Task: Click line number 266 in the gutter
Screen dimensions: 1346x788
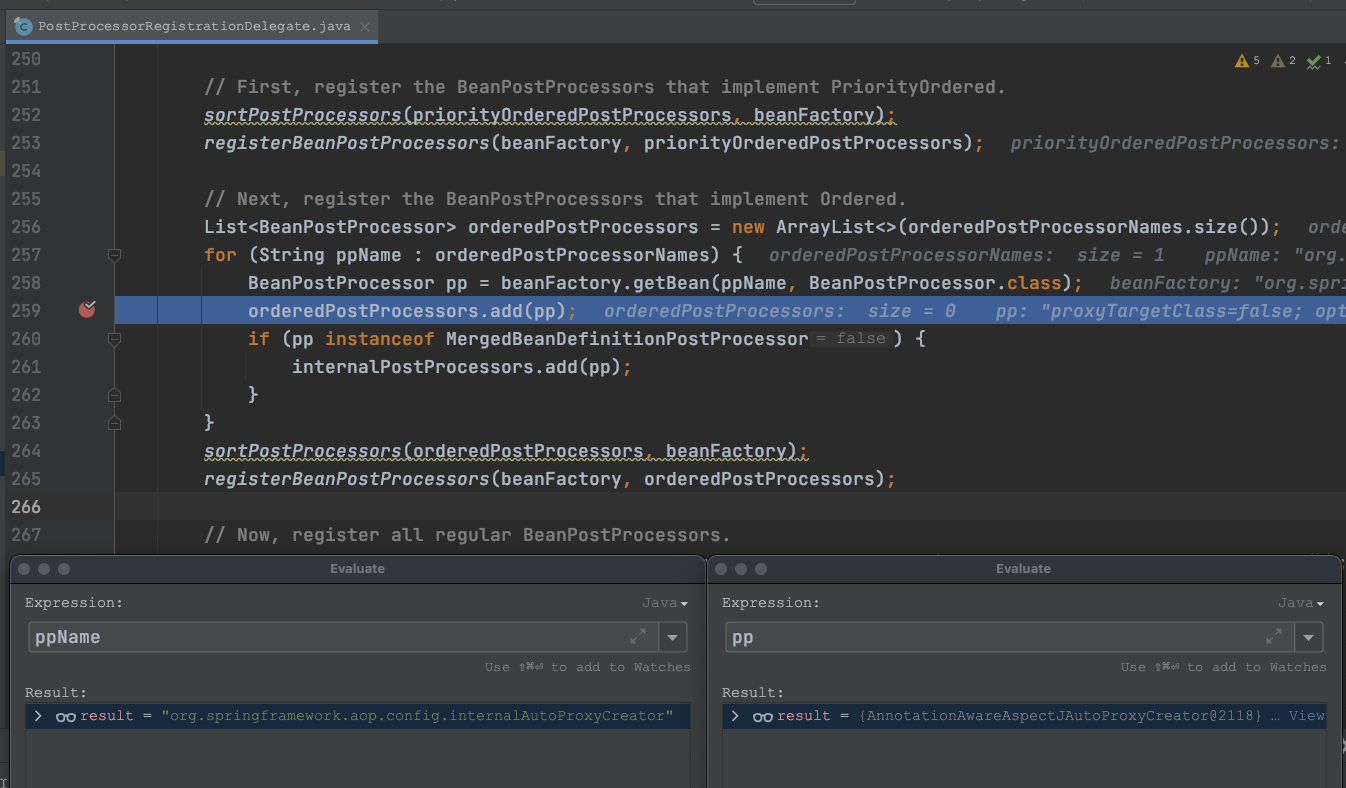Action: (26, 507)
